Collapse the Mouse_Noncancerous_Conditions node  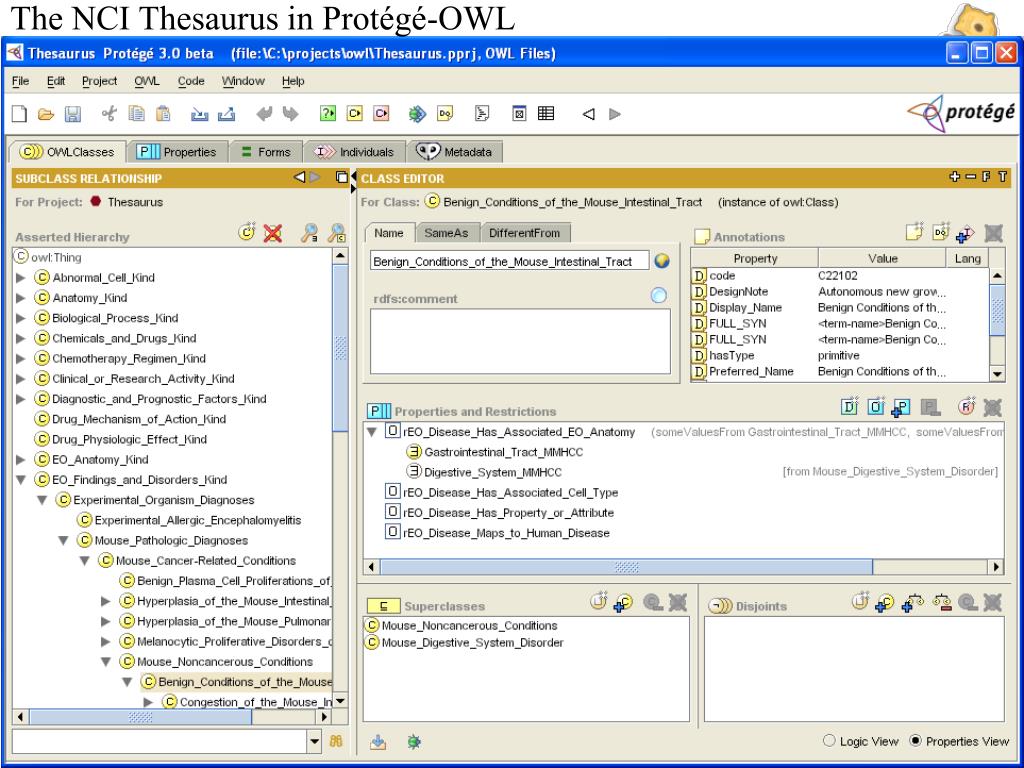pyautogui.click(x=106, y=662)
